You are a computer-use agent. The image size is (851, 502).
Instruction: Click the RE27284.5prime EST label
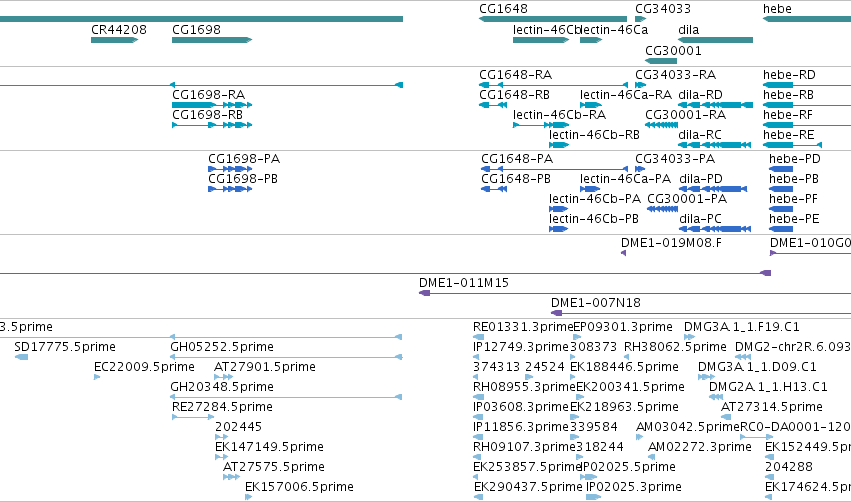223,408
